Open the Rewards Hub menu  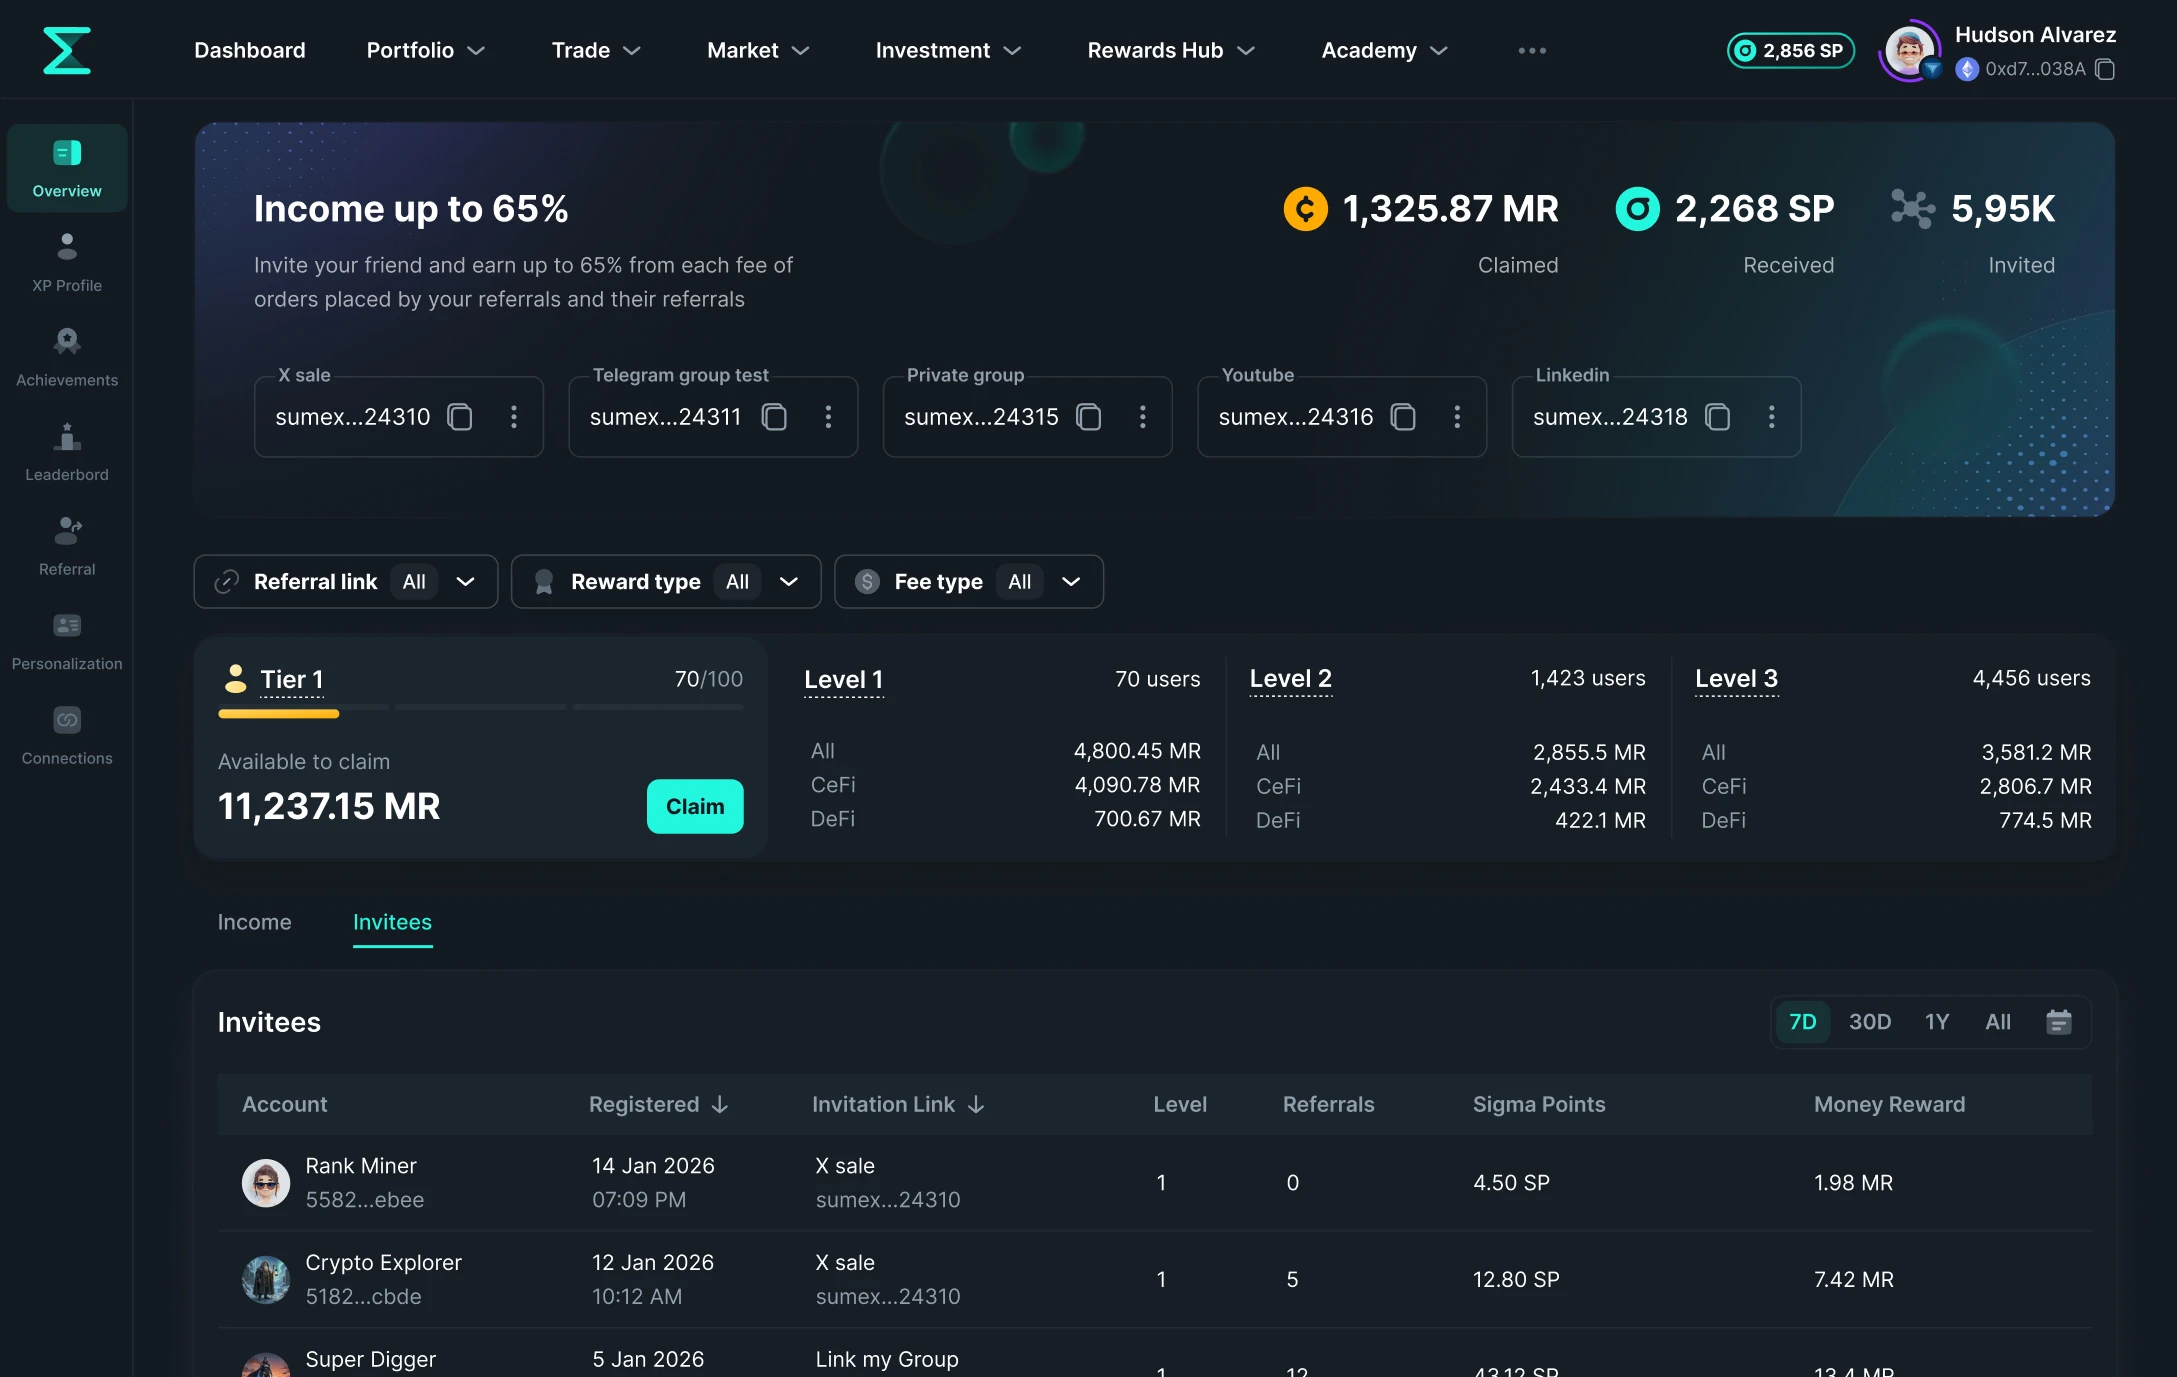click(1169, 50)
